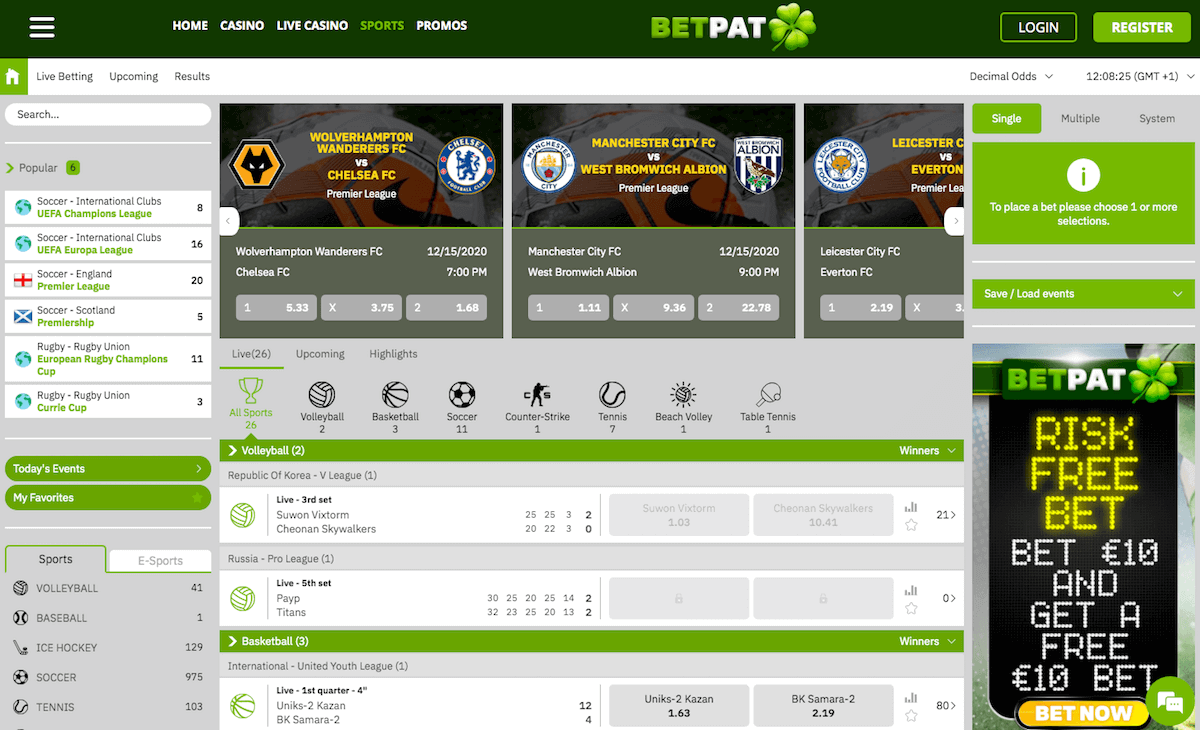Image resolution: width=1200 pixels, height=730 pixels.
Task: Go to the Promos page
Action: [x=441, y=26]
